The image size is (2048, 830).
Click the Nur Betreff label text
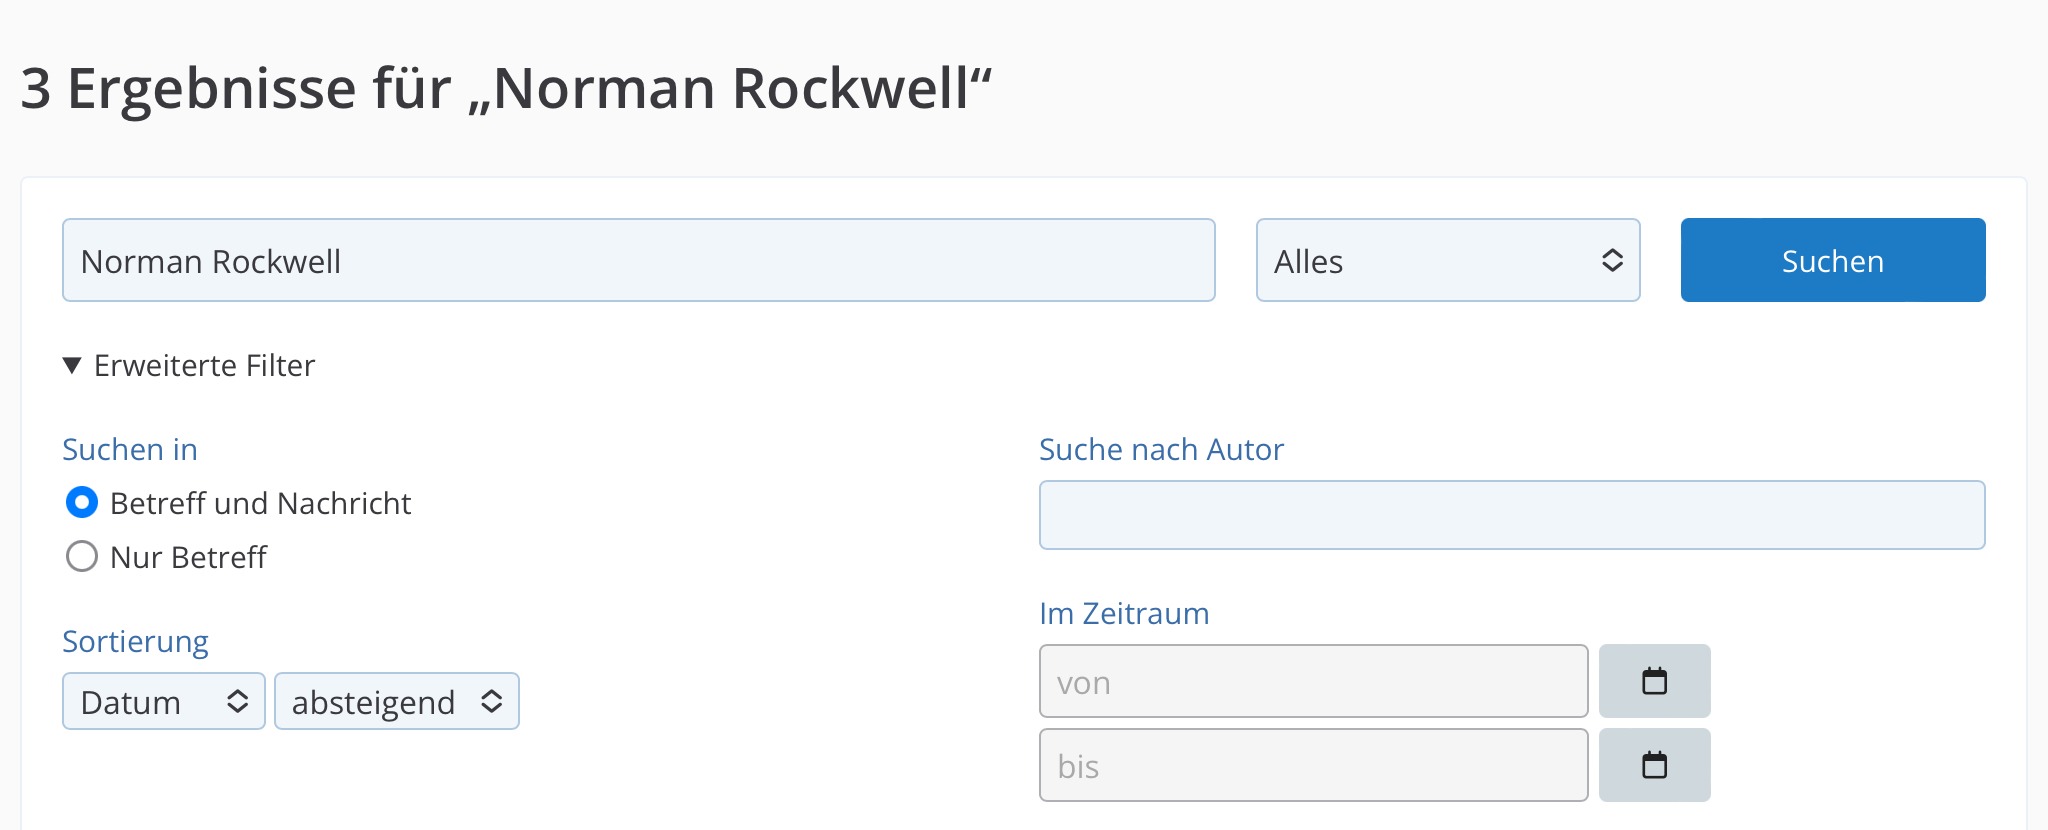(188, 557)
